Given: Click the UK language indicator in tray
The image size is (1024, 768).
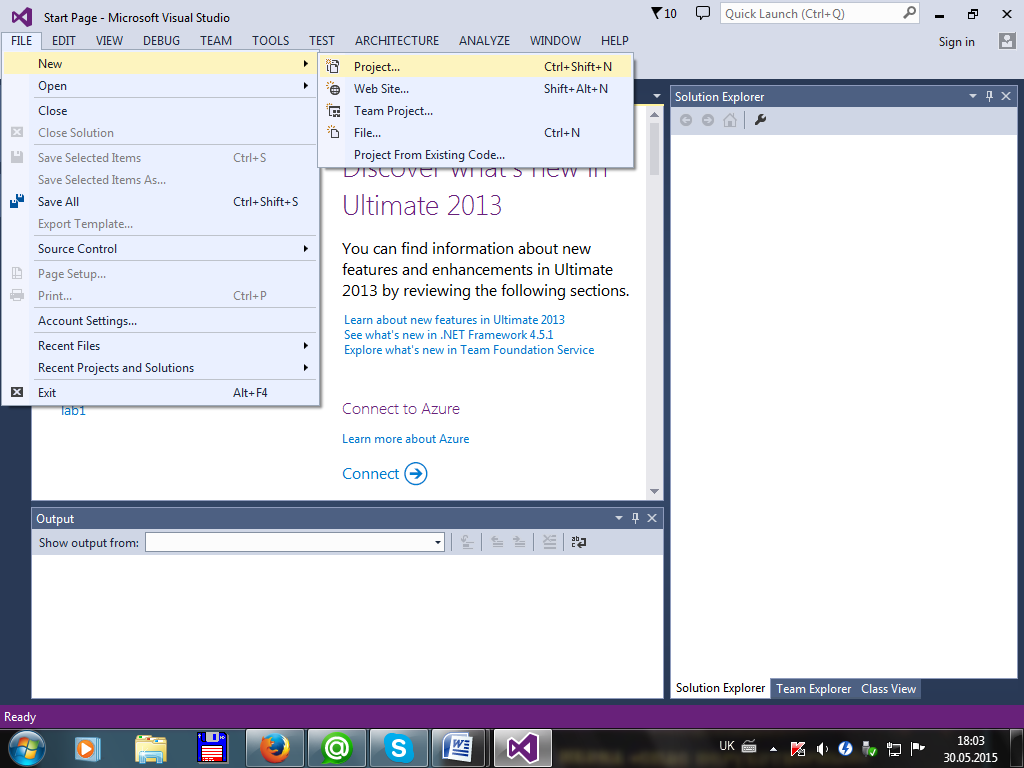Looking at the screenshot, I should pos(726,746).
